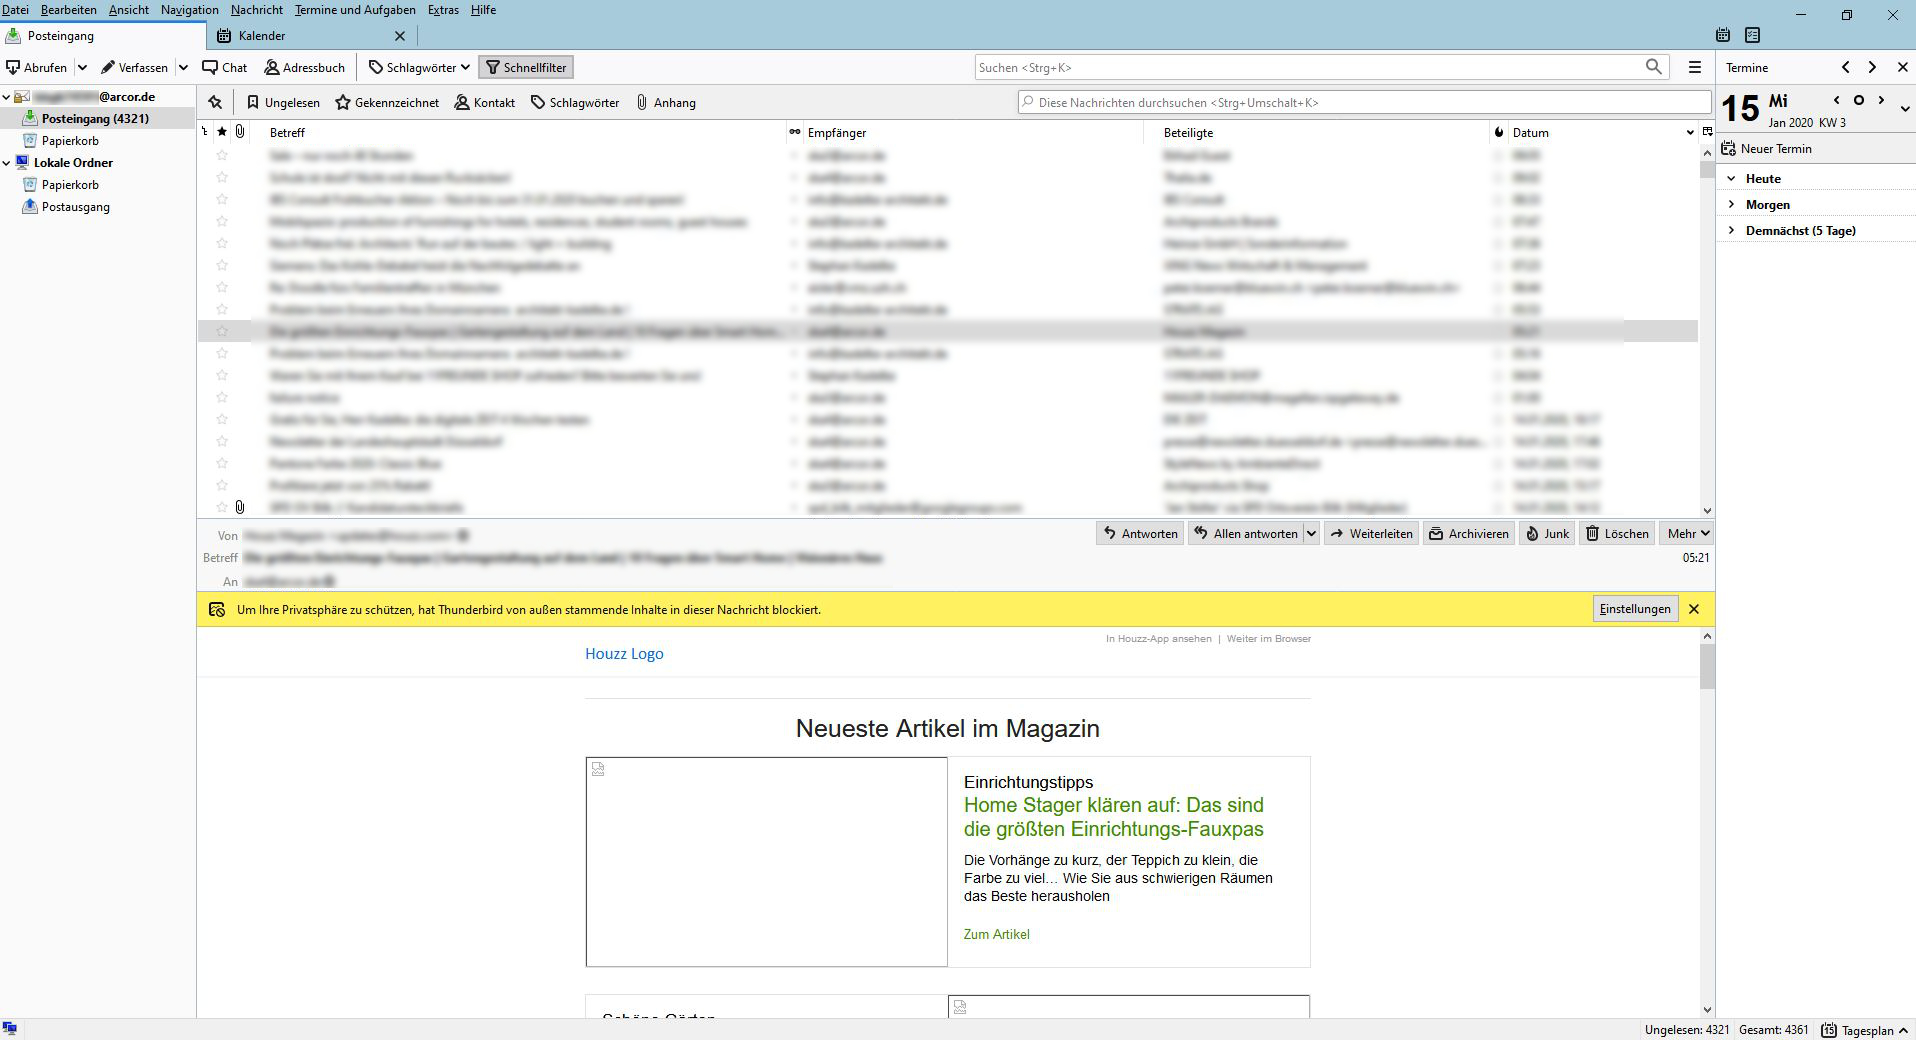1916x1040 pixels.
Task: Open the Zum Artikel link
Action: tap(996, 934)
